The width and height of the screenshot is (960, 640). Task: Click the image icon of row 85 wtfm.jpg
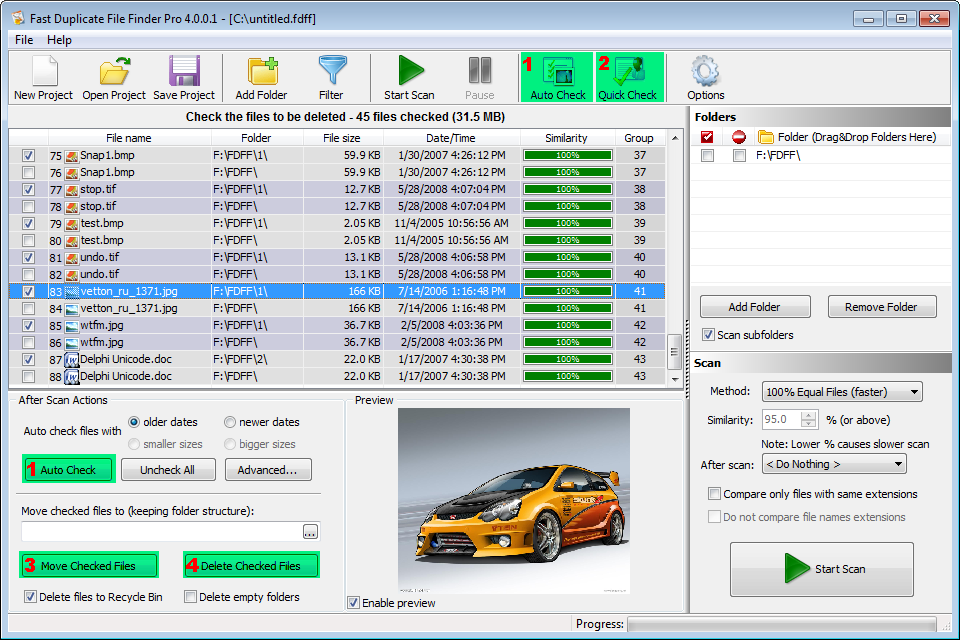pos(72,326)
